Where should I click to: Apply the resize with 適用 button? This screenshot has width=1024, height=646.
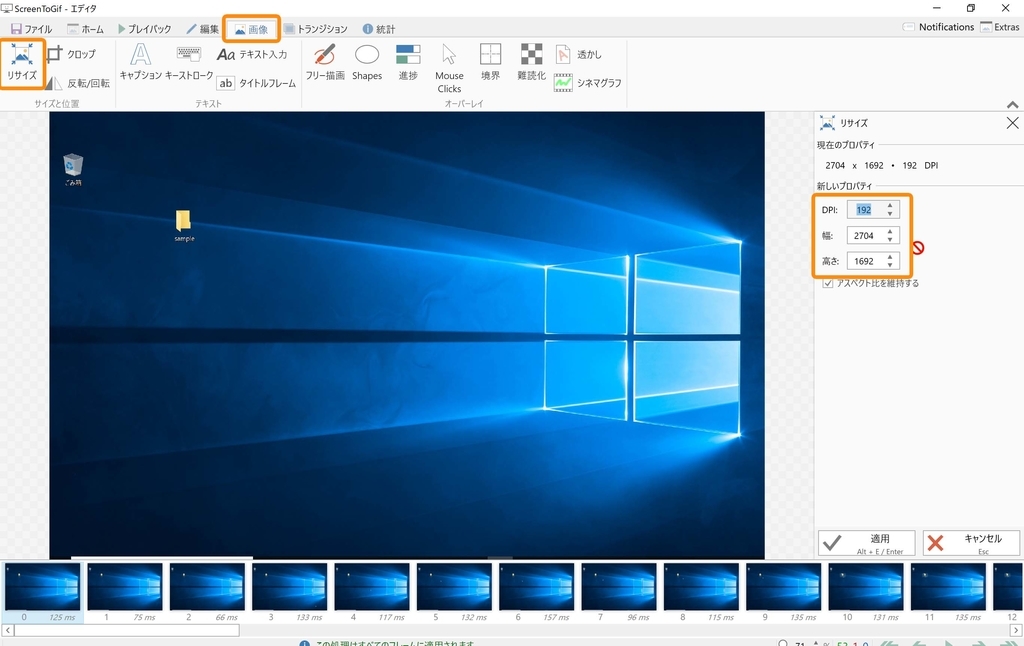(x=867, y=543)
